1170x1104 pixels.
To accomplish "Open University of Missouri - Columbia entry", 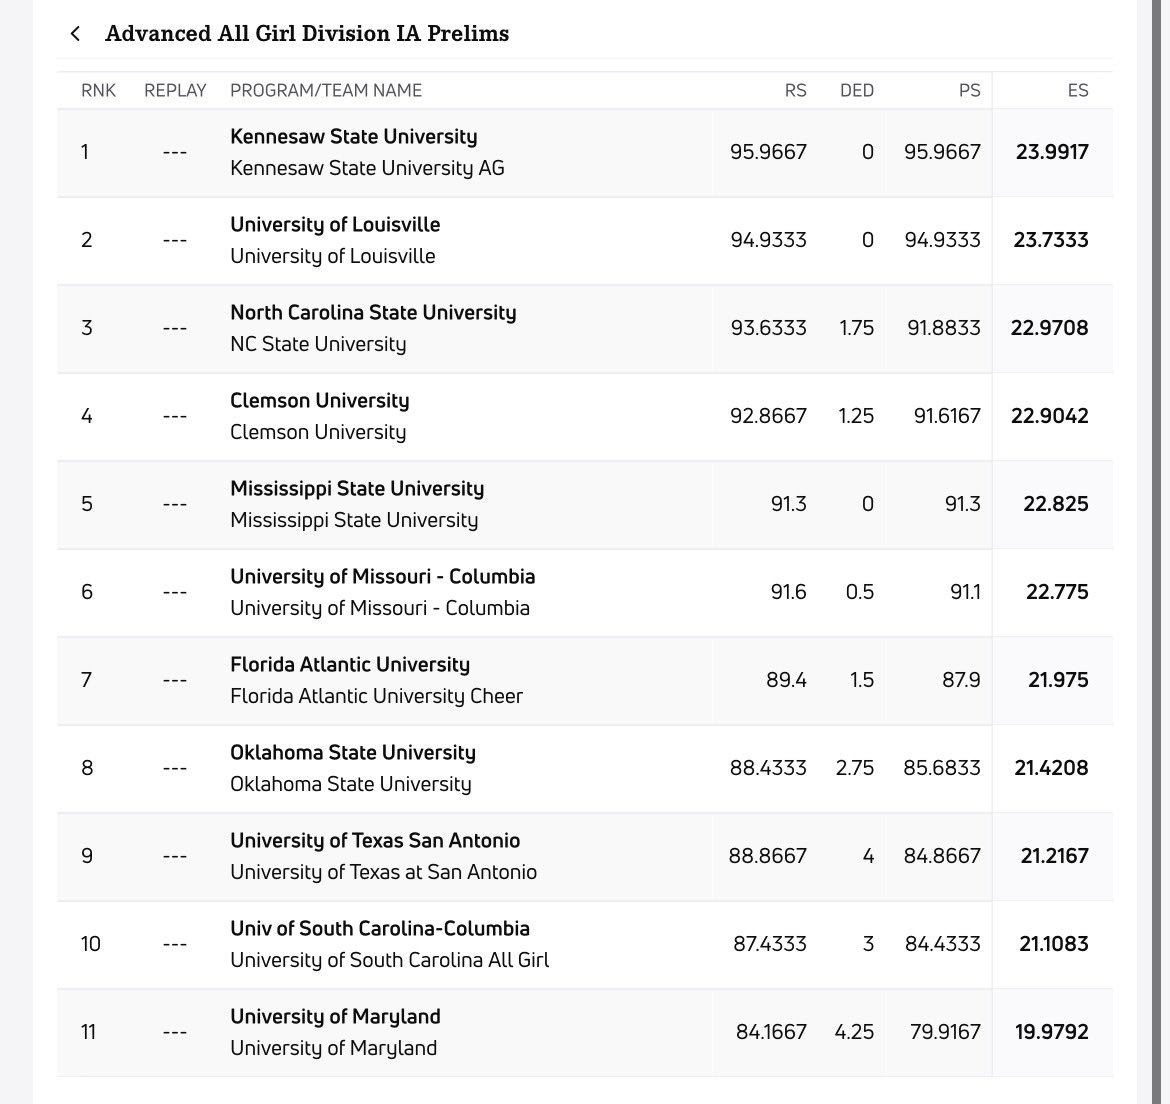I will point(382,577).
